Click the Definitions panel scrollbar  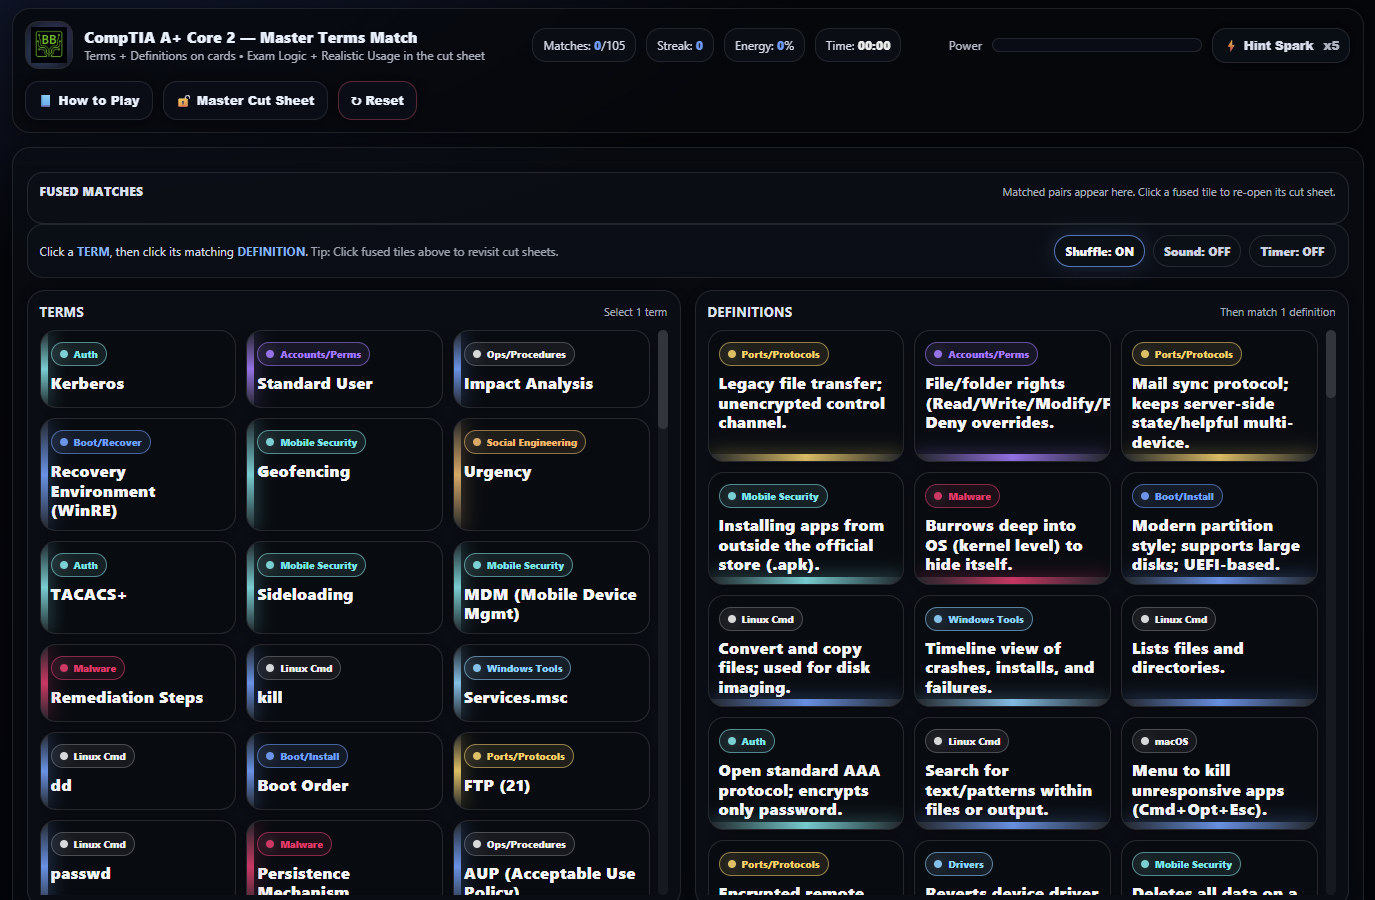pyautogui.click(x=1330, y=365)
